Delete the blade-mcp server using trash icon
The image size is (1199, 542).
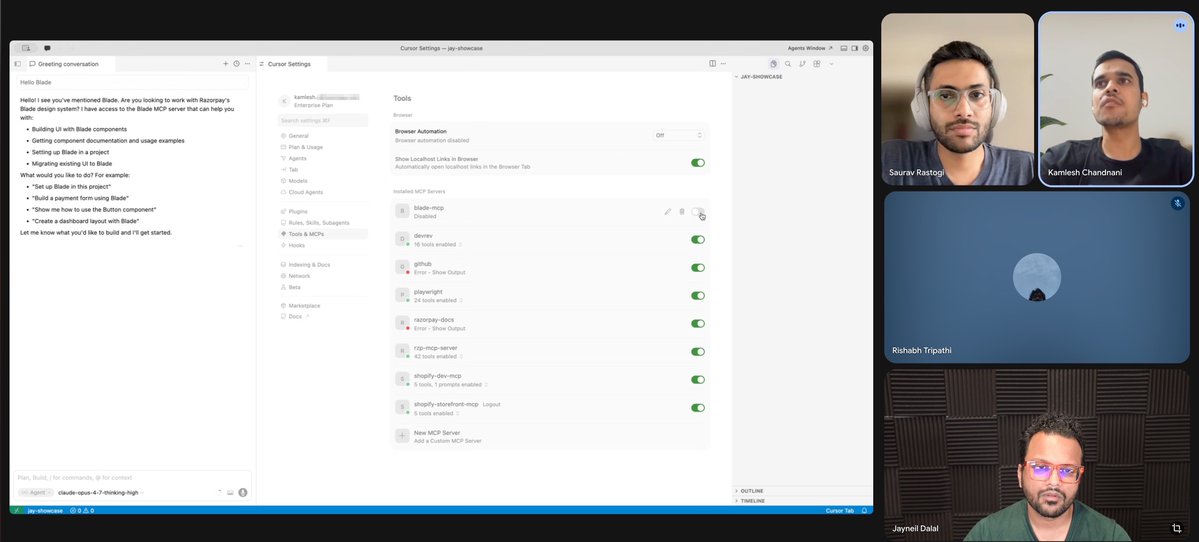[x=682, y=212]
